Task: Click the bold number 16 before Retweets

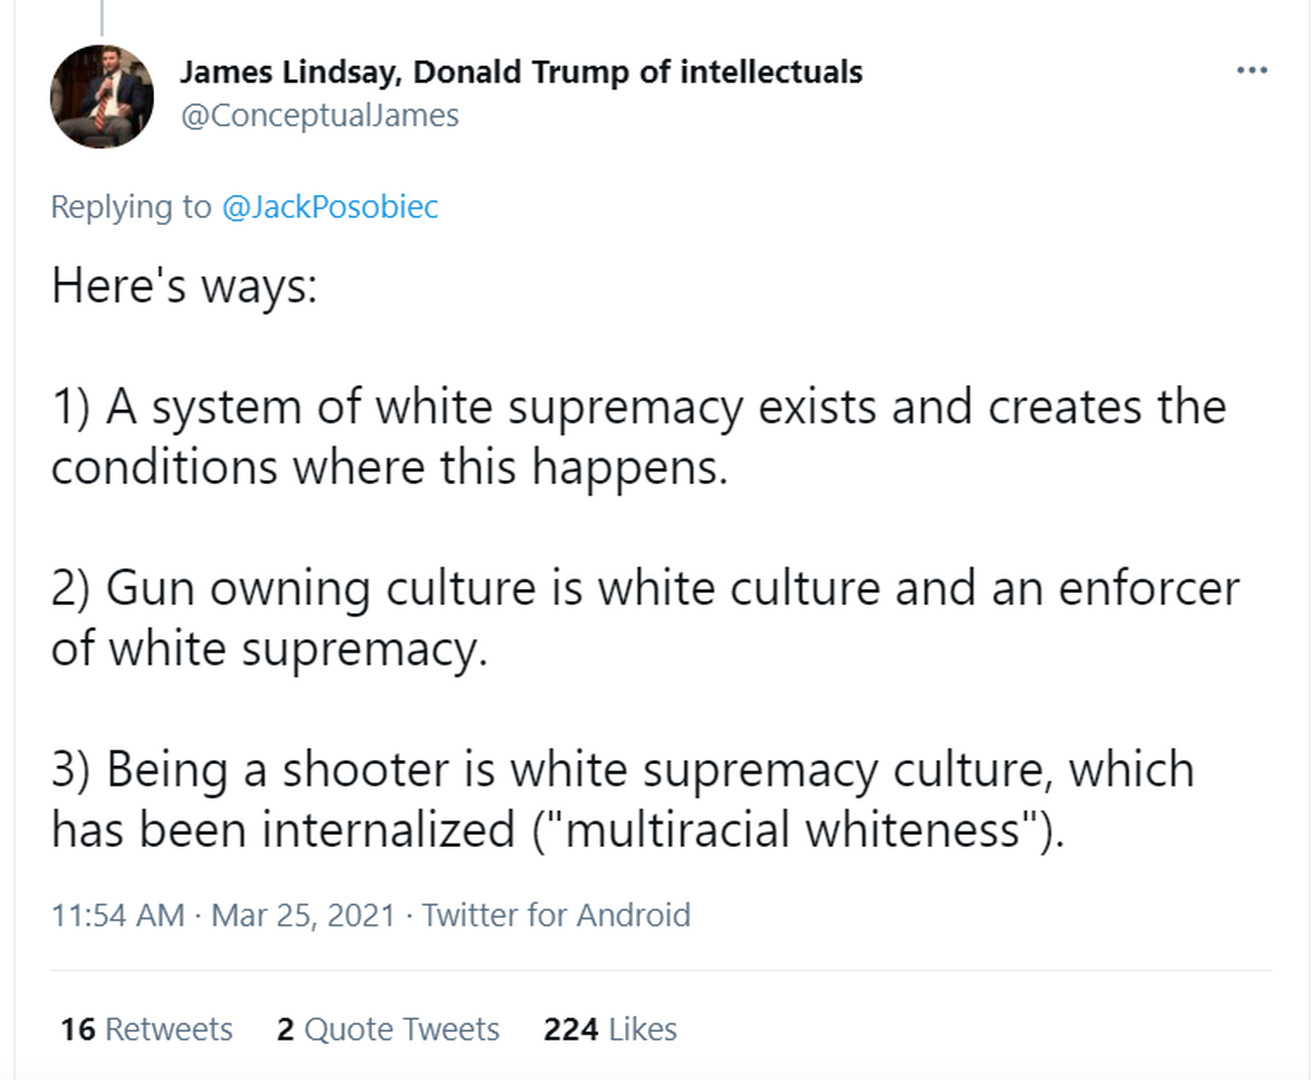Action: tap(78, 1029)
